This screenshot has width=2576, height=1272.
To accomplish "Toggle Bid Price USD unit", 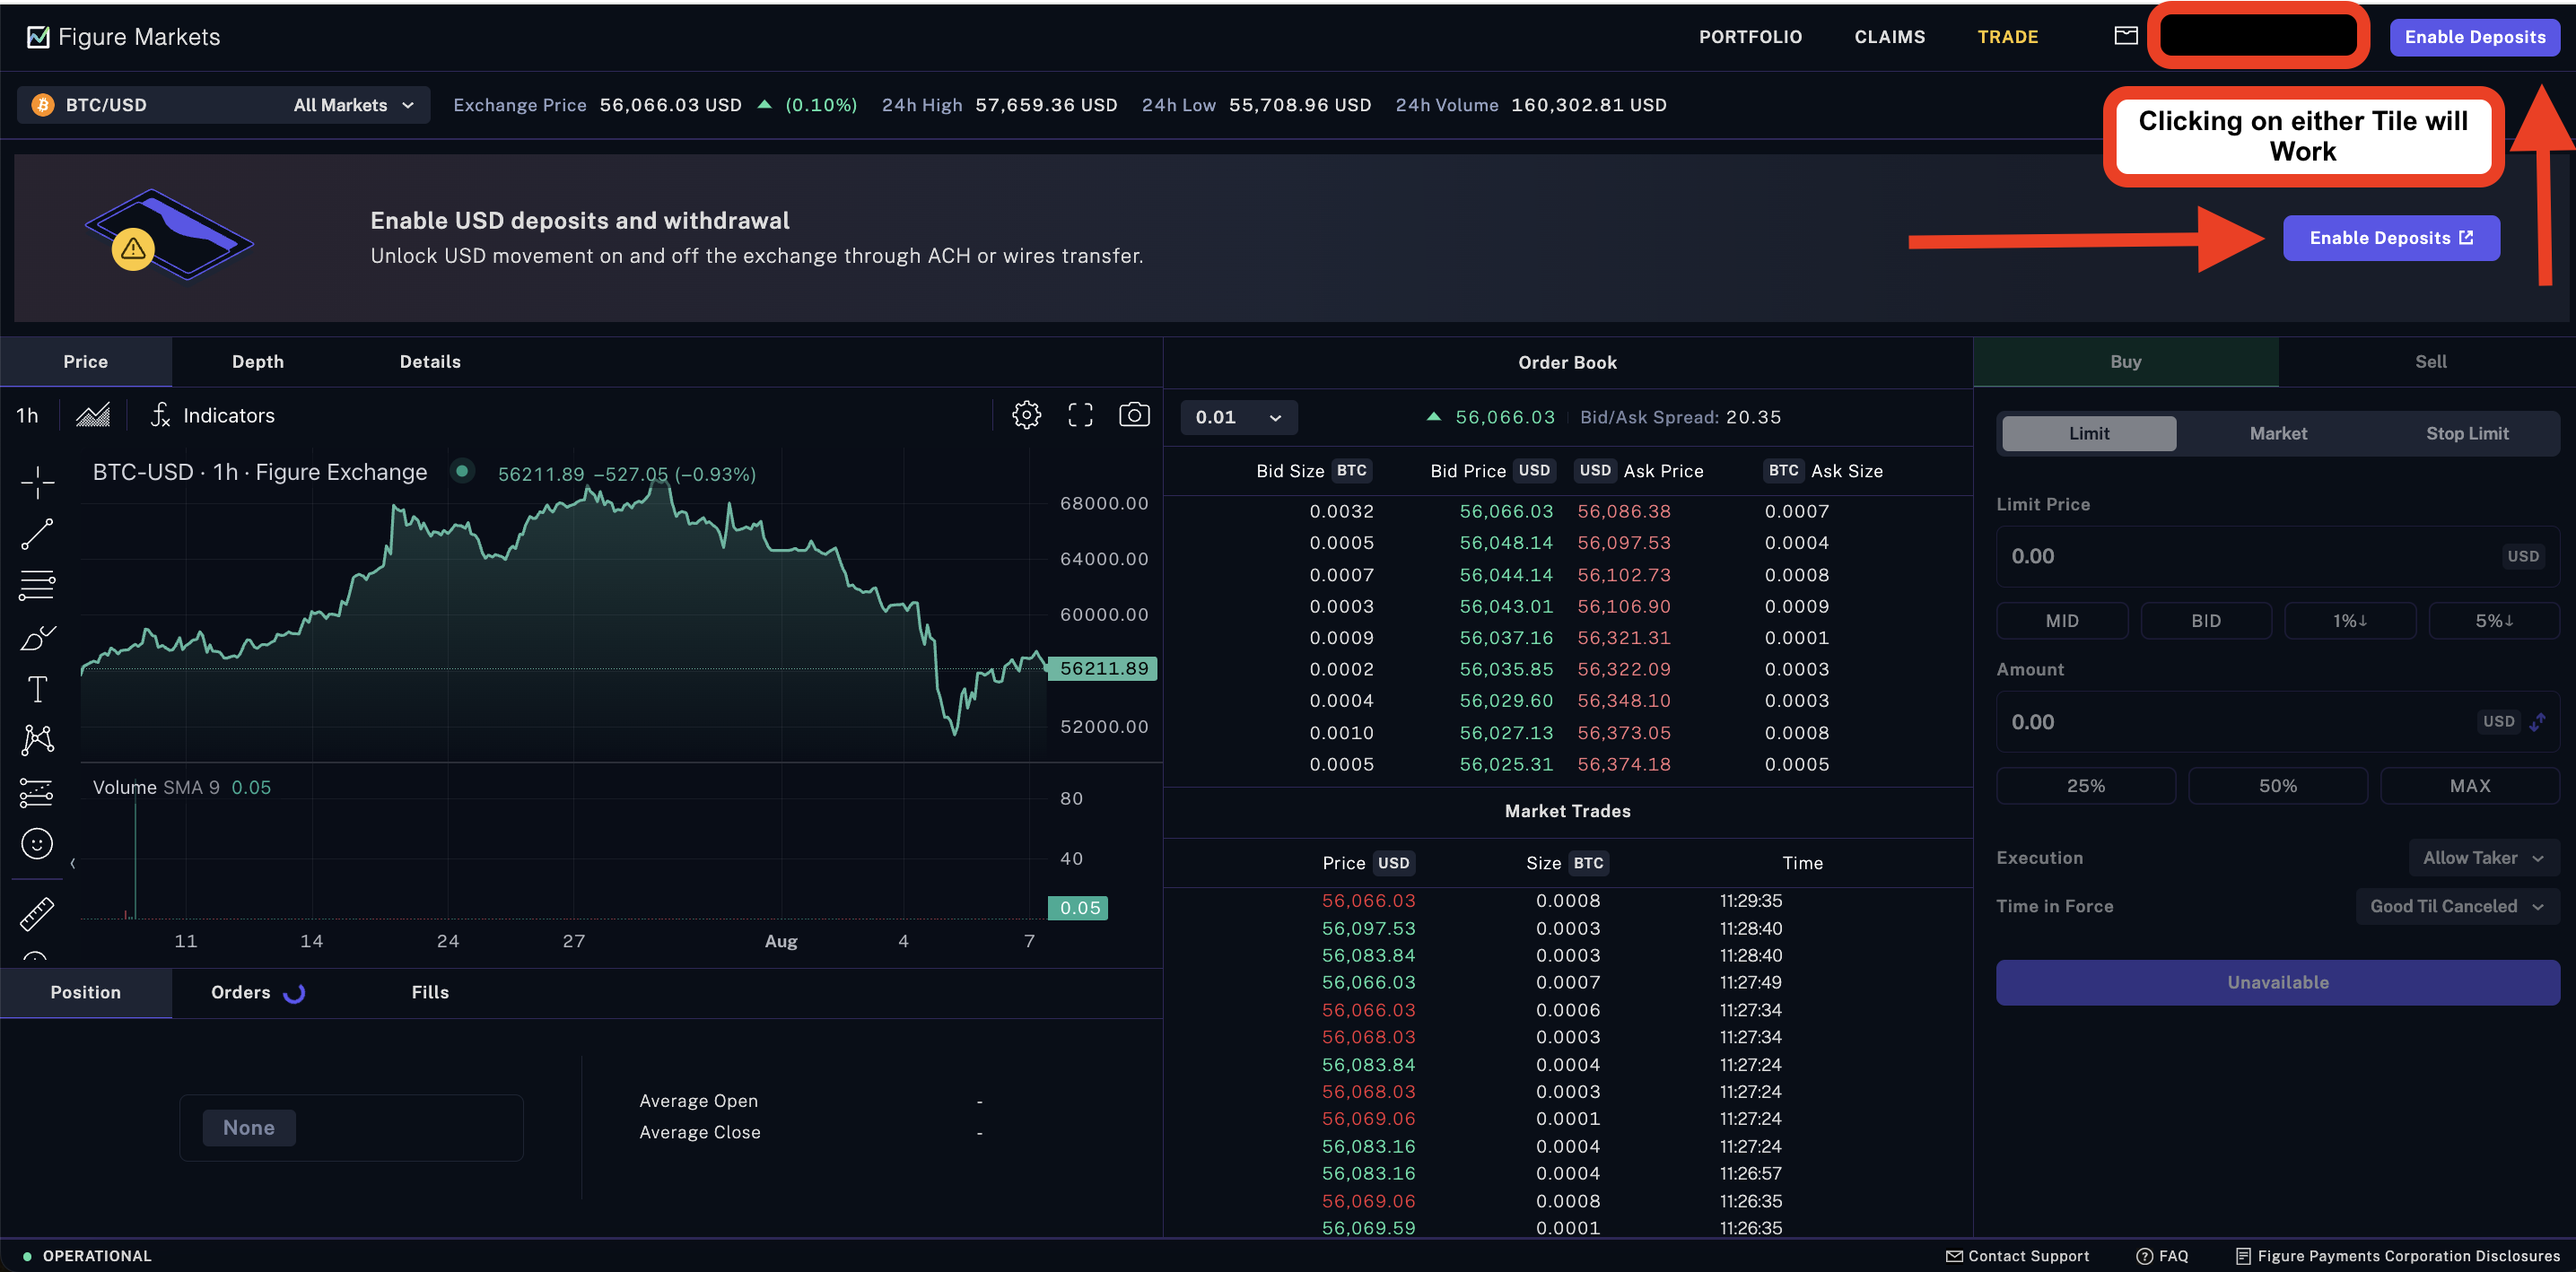I will 1534,470.
